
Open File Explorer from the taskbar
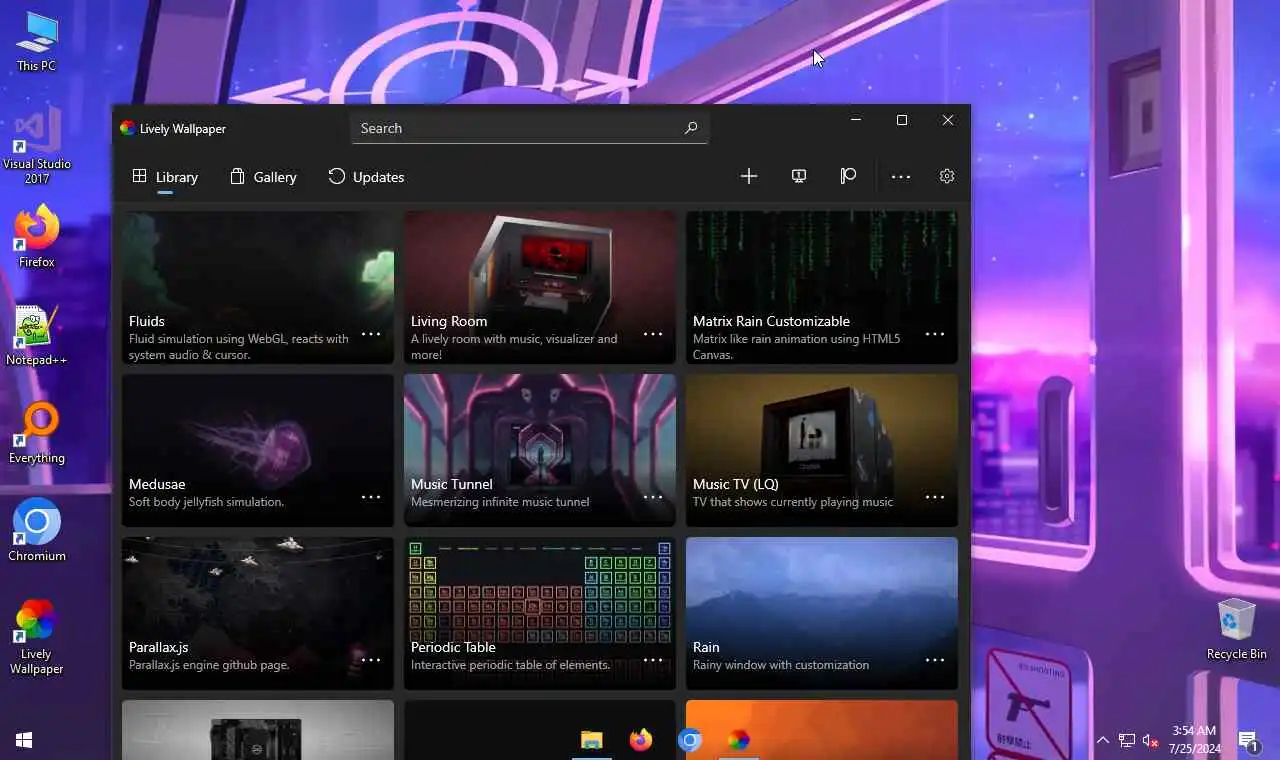pyautogui.click(x=592, y=740)
